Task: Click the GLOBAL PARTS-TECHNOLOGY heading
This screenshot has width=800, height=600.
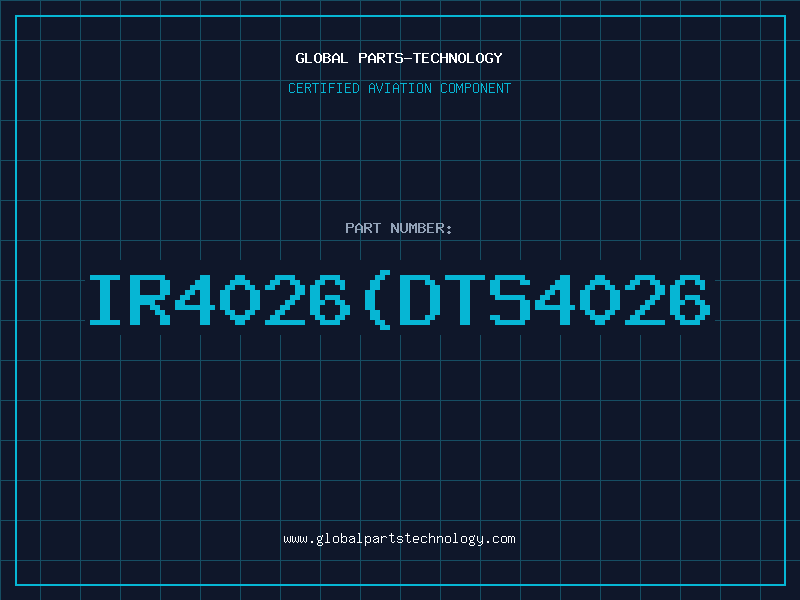Action: click(x=399, y=58)
